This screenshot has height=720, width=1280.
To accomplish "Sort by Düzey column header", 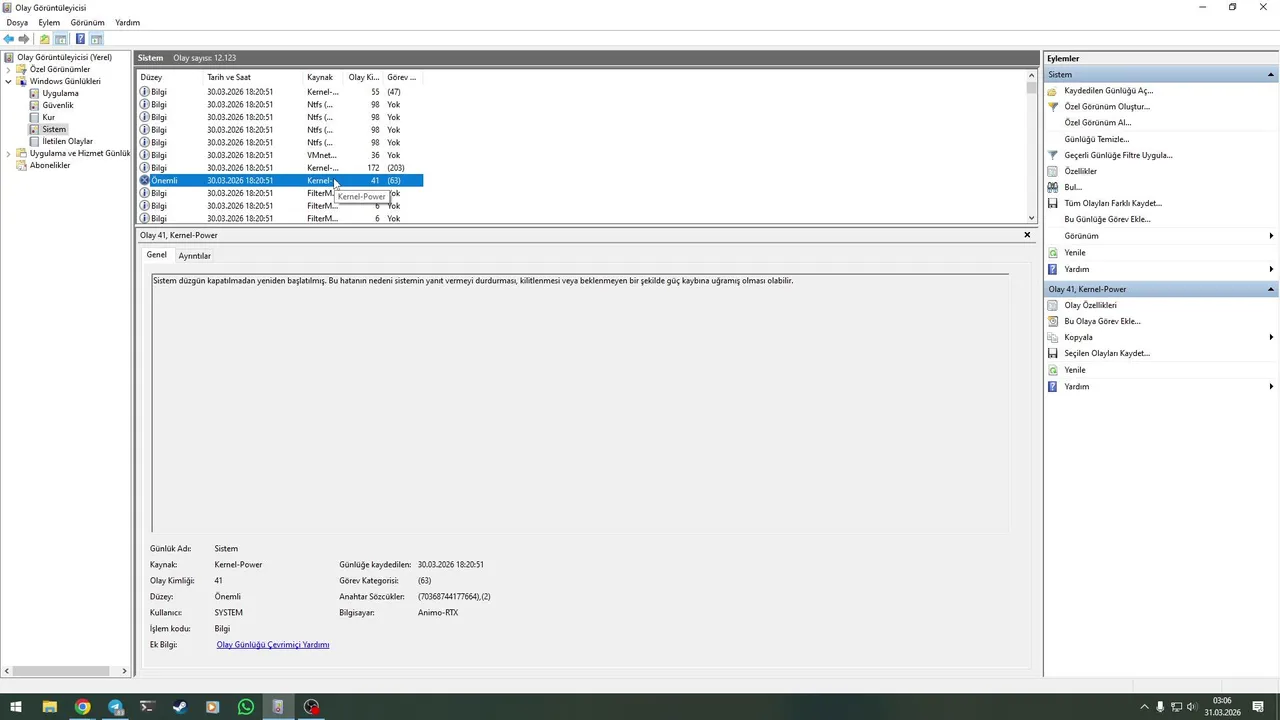I will click(x=170, y=77).
